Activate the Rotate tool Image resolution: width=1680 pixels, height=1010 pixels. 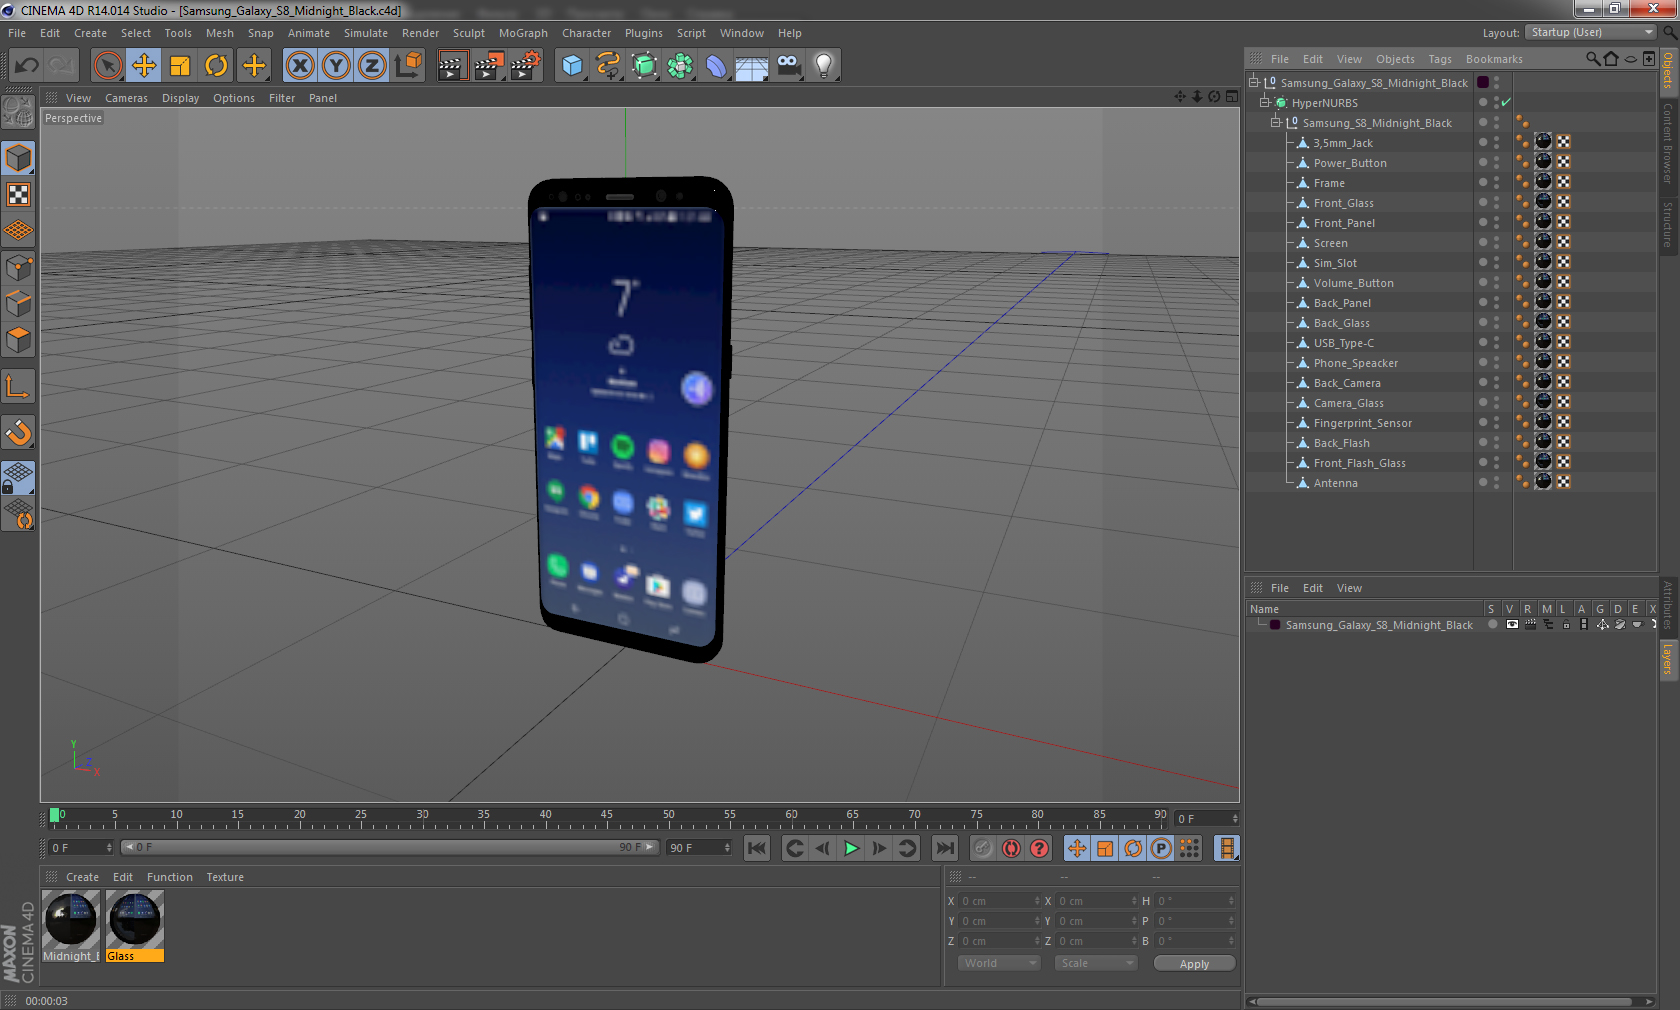(216, 66)
